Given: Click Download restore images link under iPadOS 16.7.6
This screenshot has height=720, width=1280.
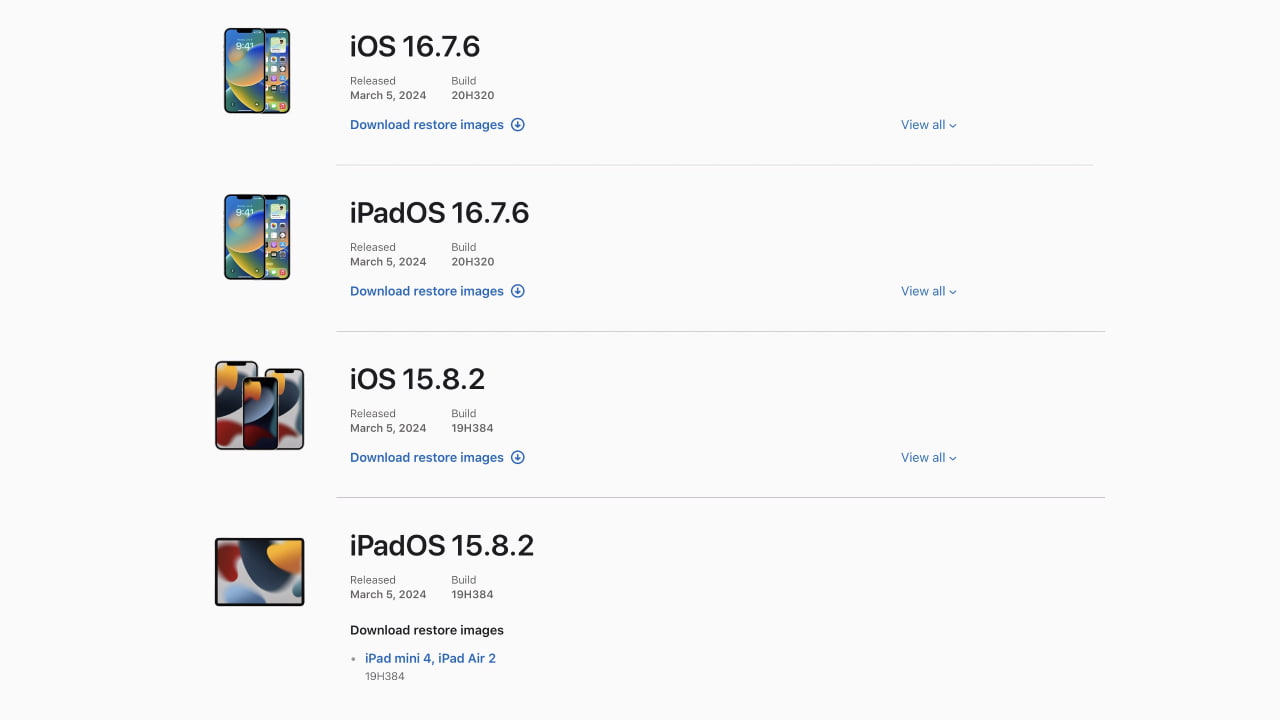Looking at the screenshot, I should [427, 291].
